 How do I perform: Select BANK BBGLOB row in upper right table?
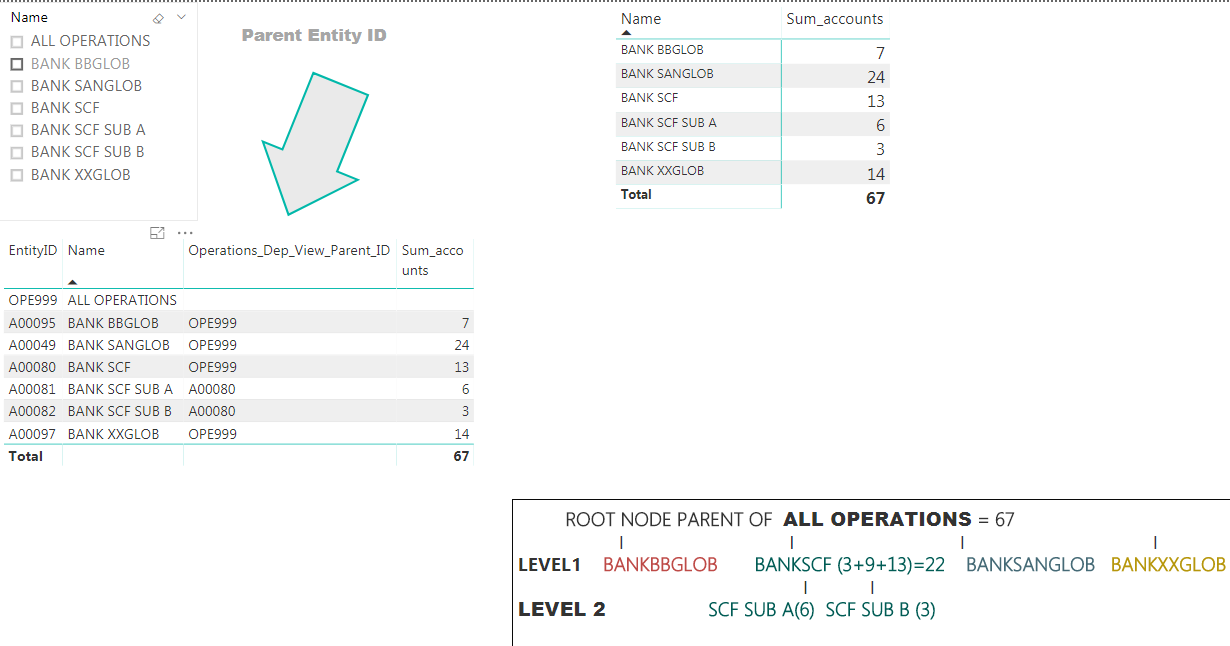click(751, 50)
